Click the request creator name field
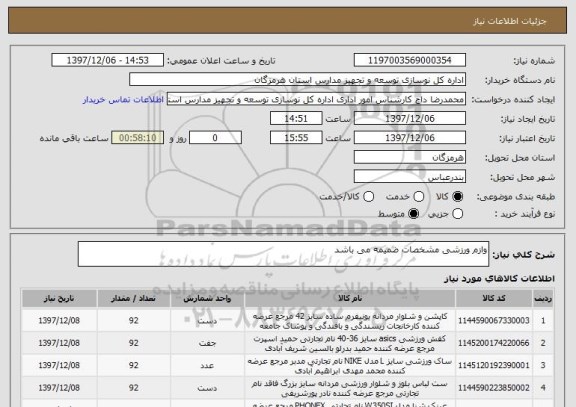Screen dimensions: 576x407 point(316,99)
